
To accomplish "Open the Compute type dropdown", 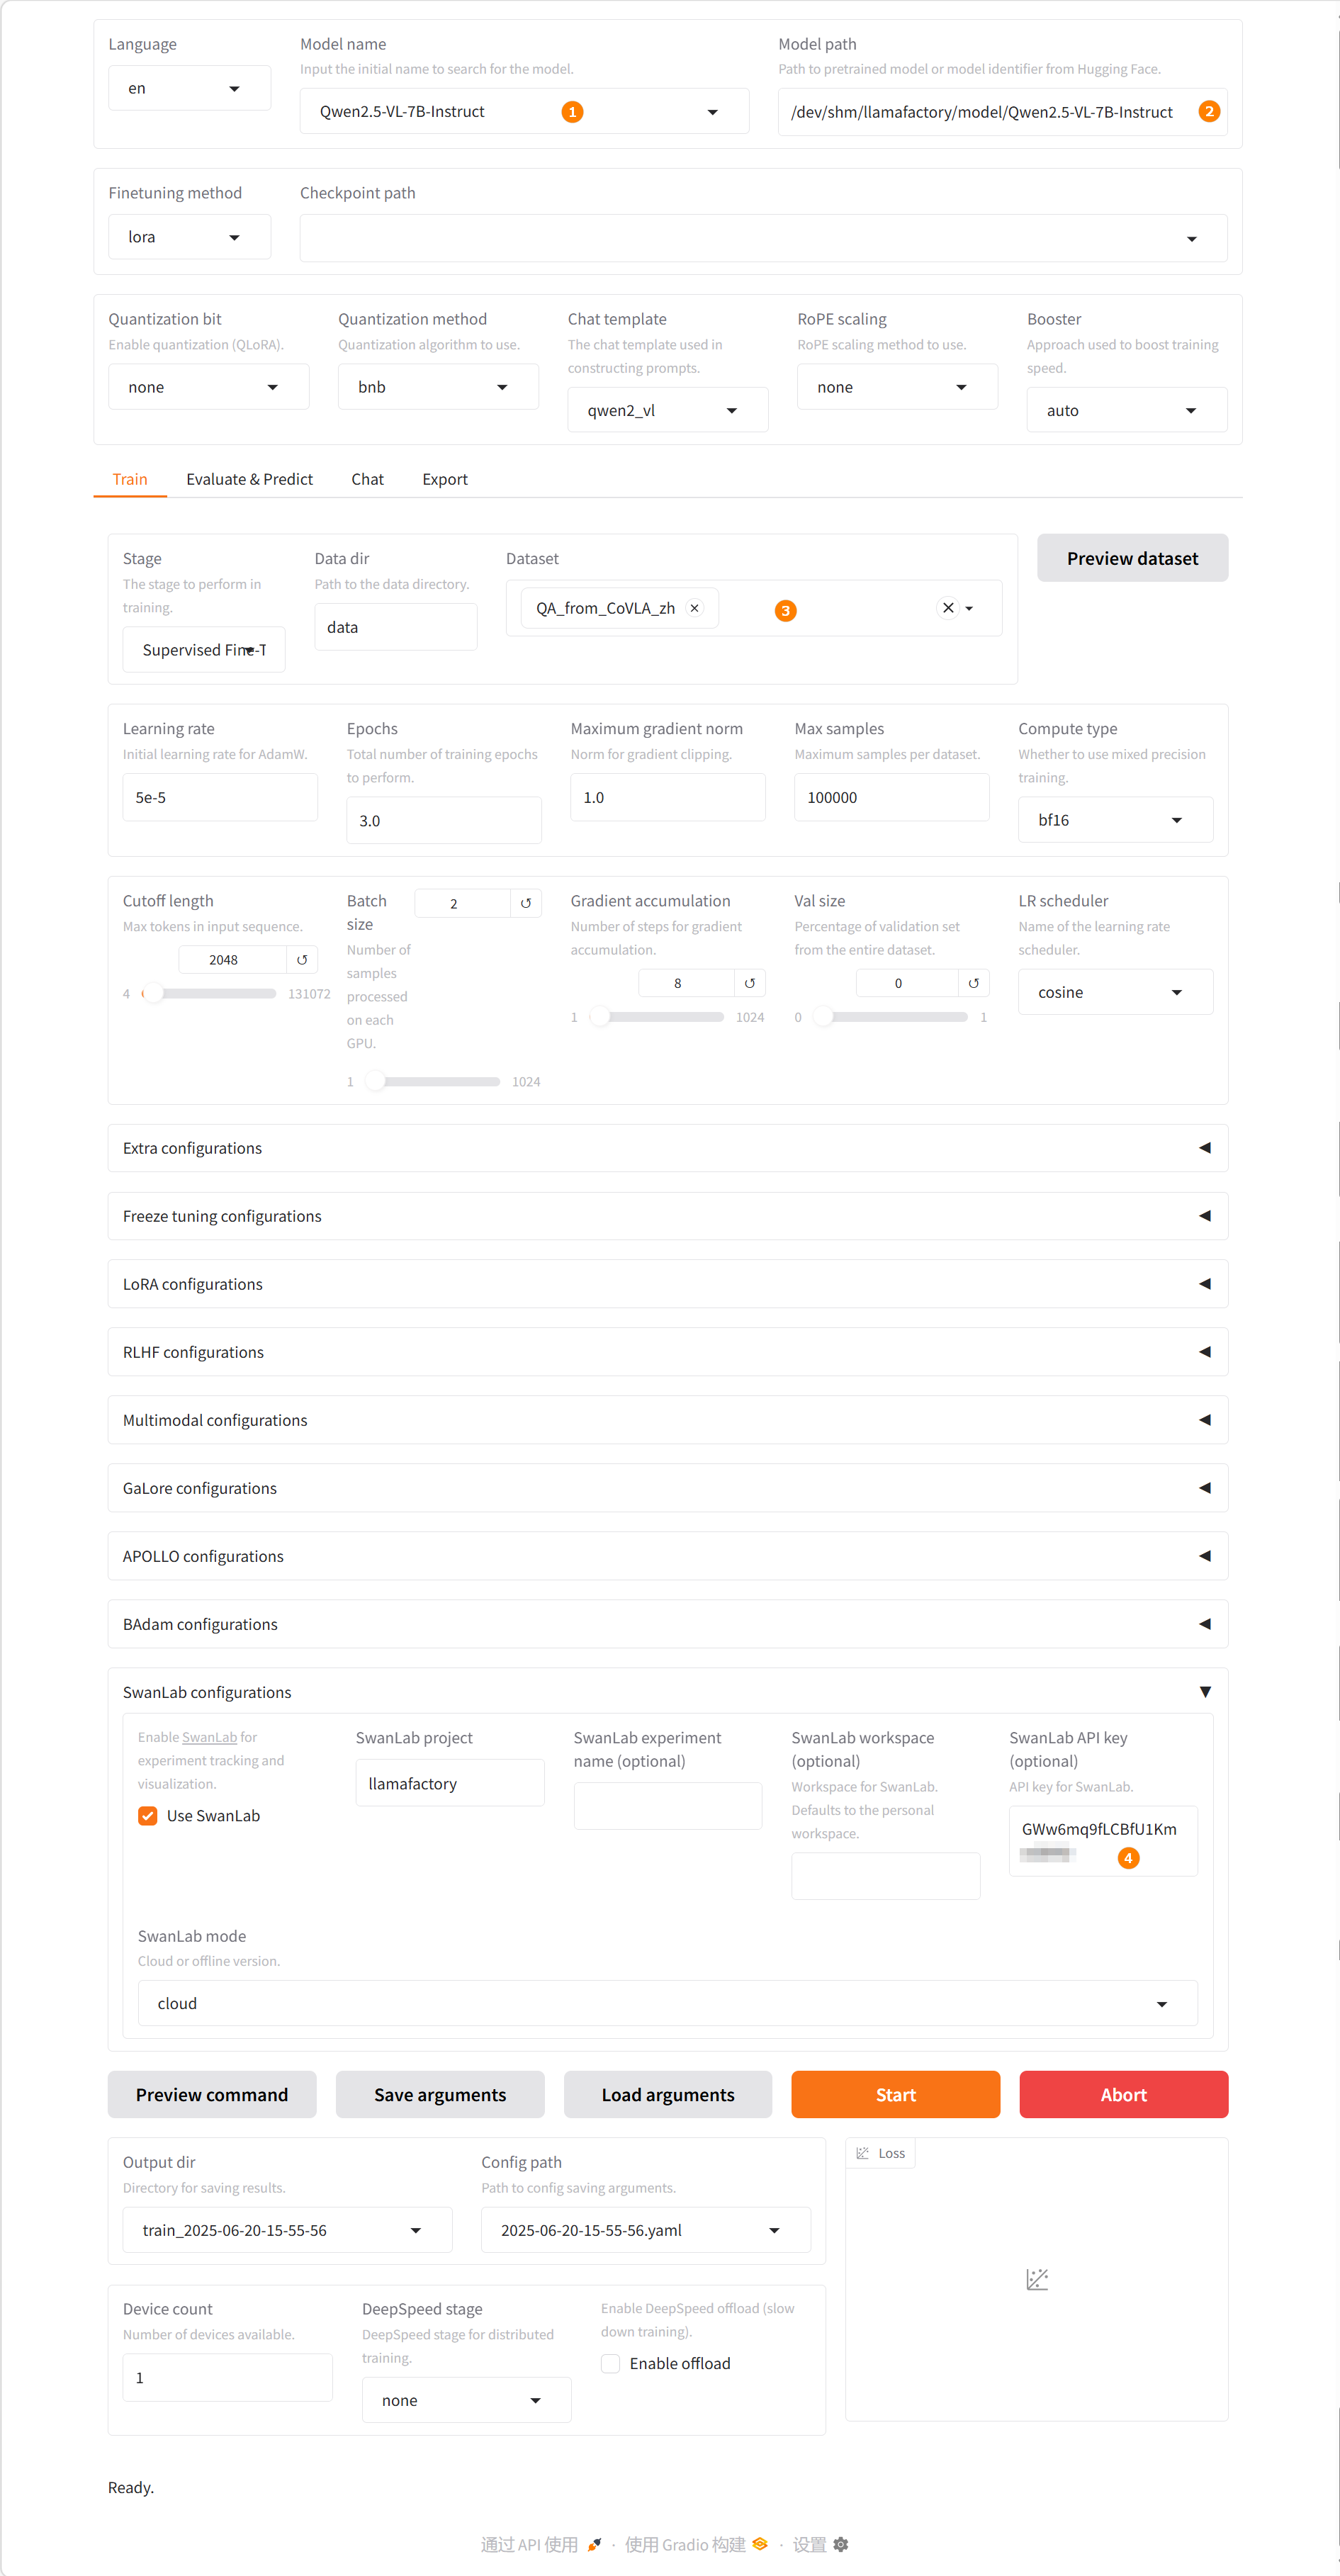I will (x=1115, y=820).
